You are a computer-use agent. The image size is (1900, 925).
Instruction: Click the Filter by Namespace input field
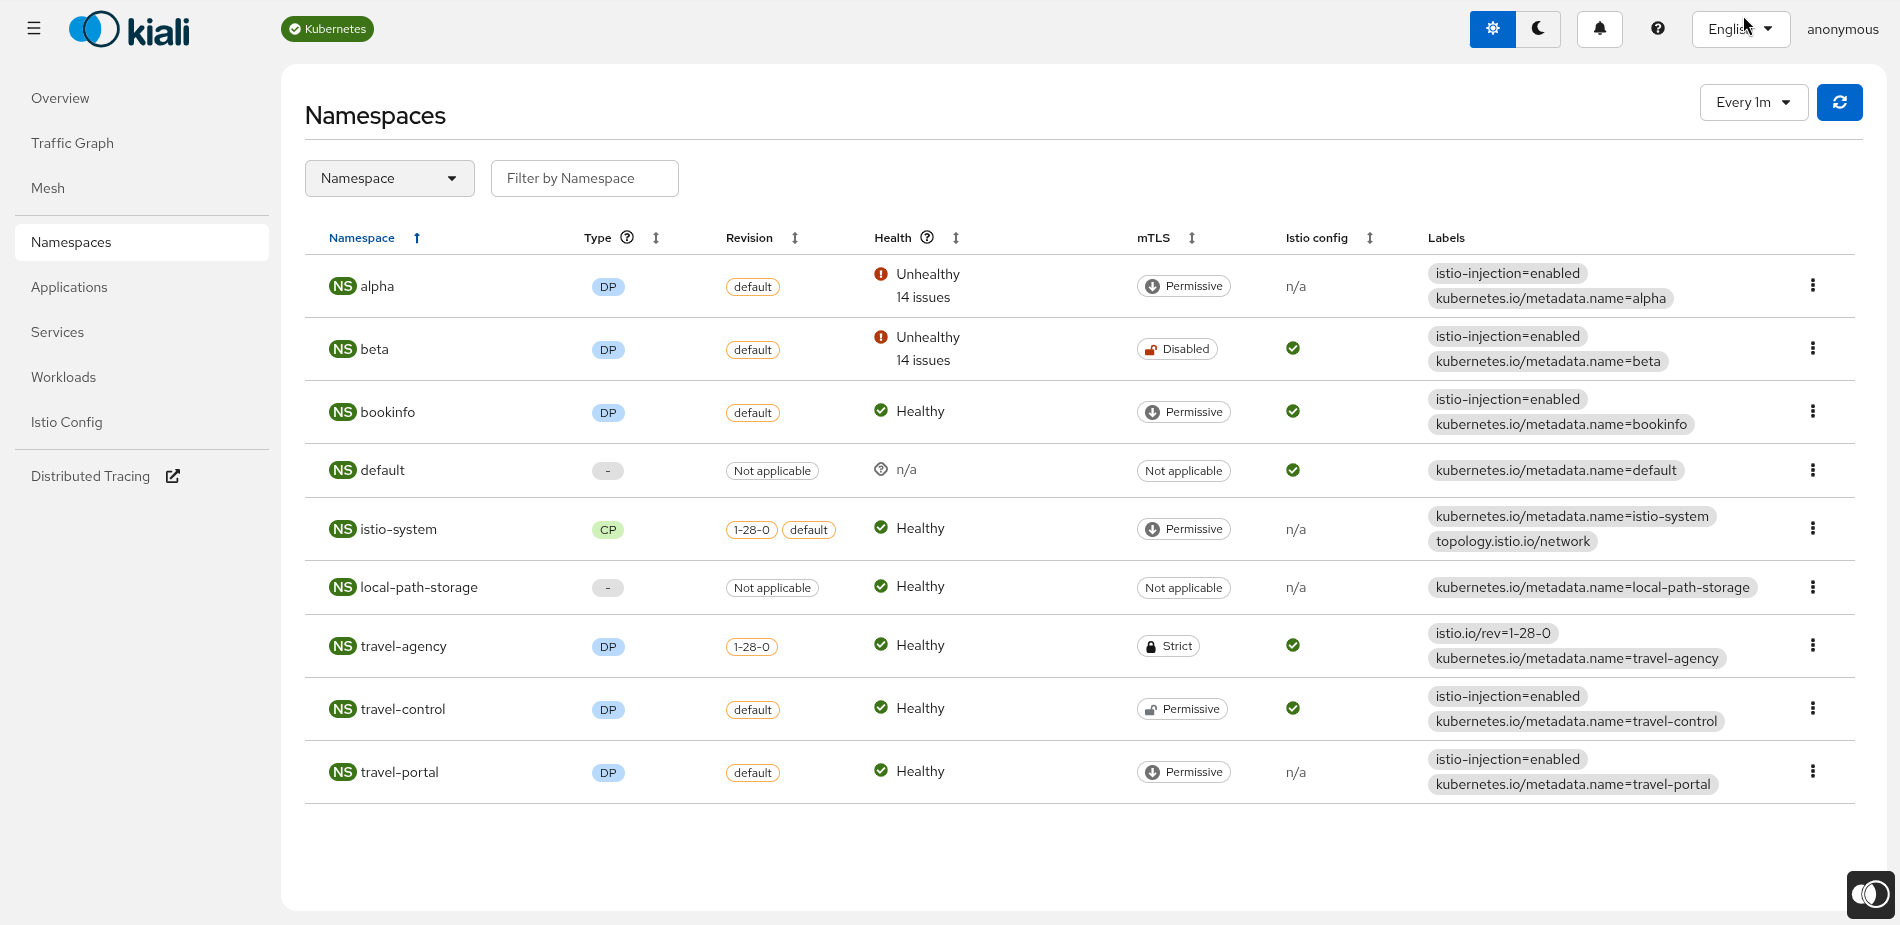point(584,178)
